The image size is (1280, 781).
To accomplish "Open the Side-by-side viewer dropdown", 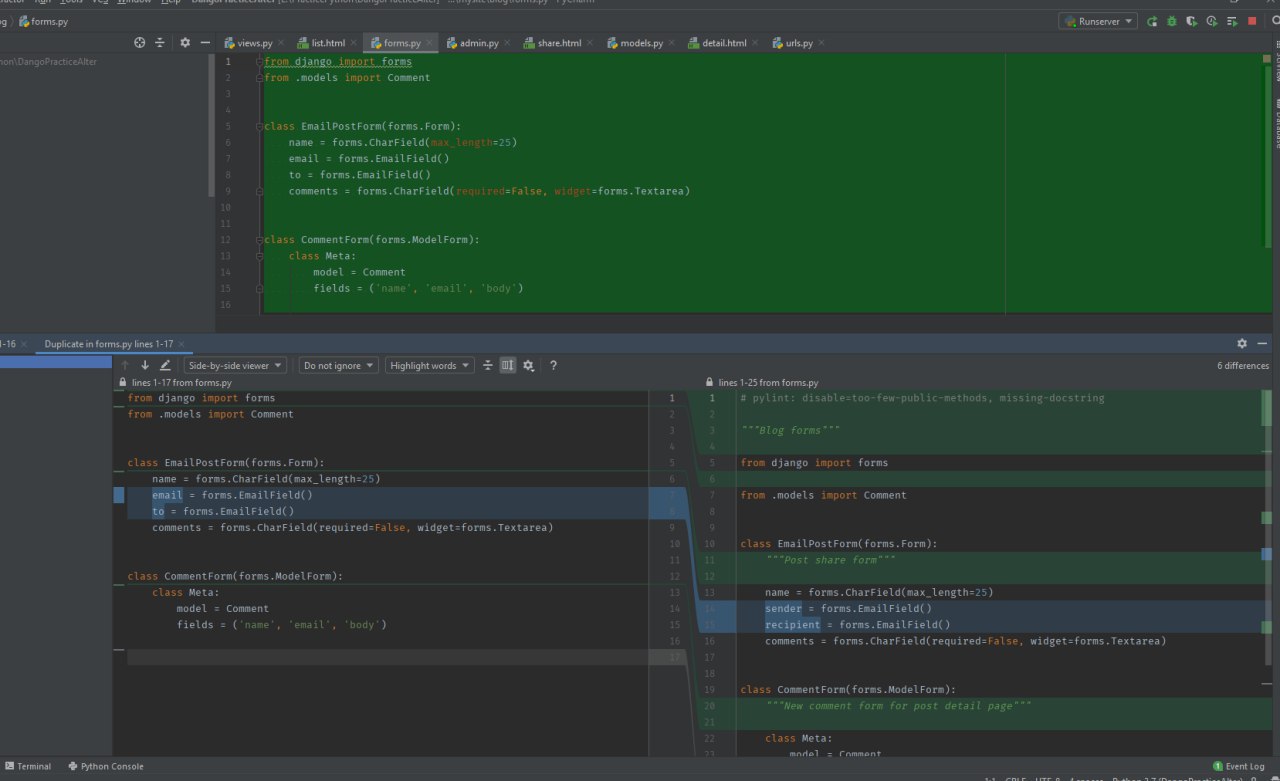I will [236, 366].
